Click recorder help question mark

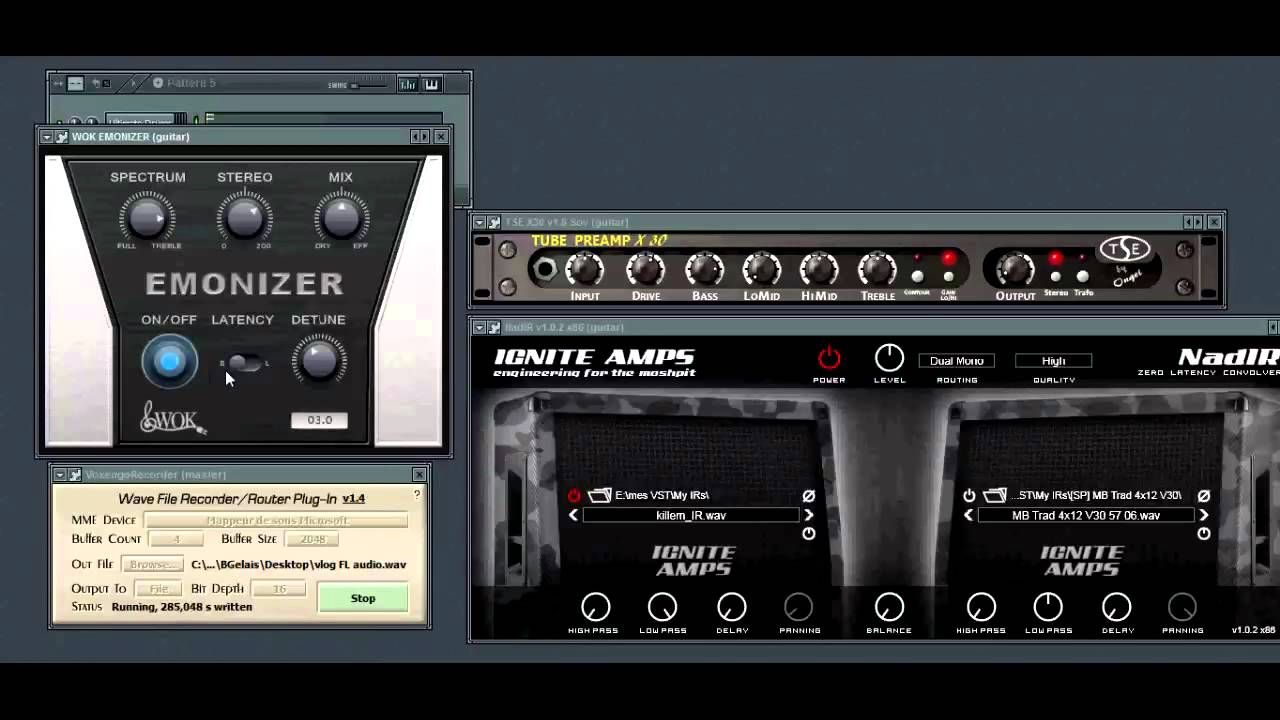click(x=417, y=494)
